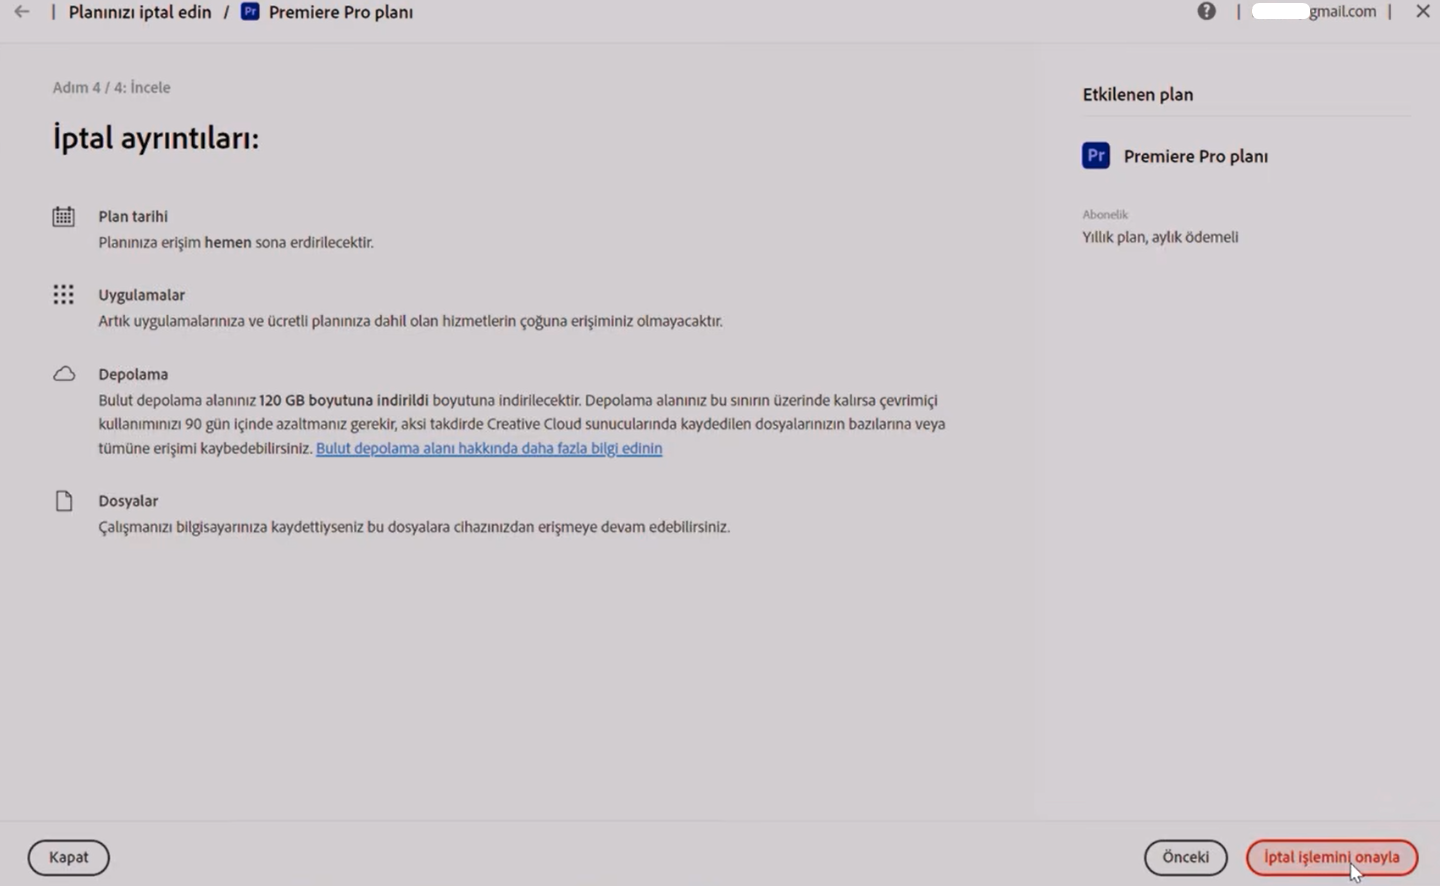The width and height of the screenshot is (1440, 886).
Task: Click the file icon beside Dosyalar
Action: coord(64,501)
